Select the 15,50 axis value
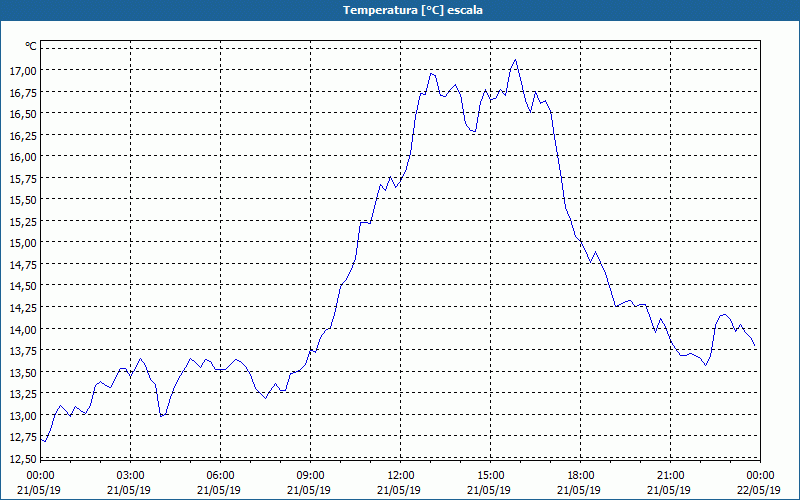This screenshot has width=800, height=500. coord(23,199)
